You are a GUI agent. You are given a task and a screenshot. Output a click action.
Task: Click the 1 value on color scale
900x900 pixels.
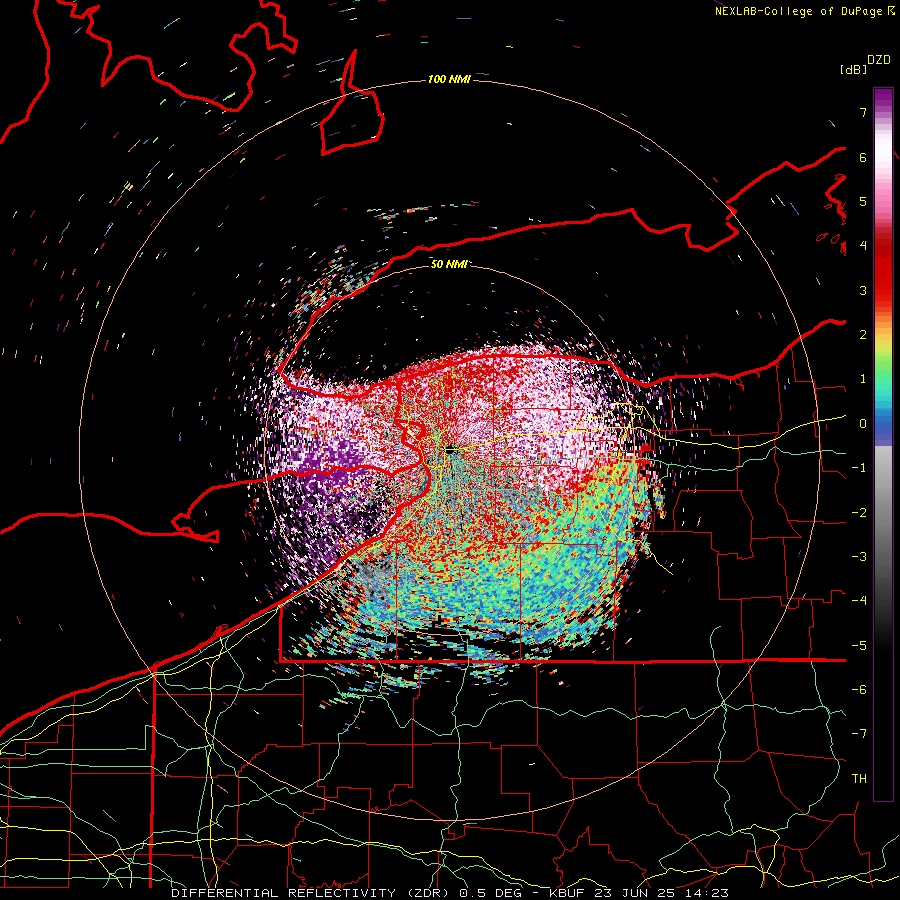coord(863,379)
